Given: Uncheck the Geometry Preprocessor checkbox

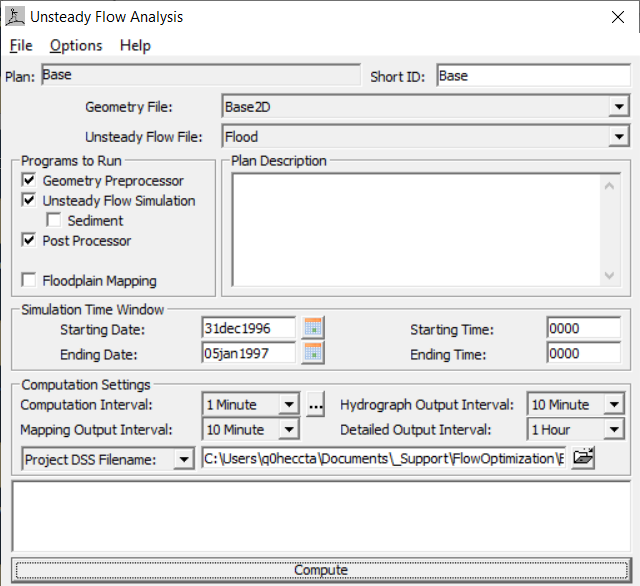Looking at the screenshot, I should click(x=28, y=181).
